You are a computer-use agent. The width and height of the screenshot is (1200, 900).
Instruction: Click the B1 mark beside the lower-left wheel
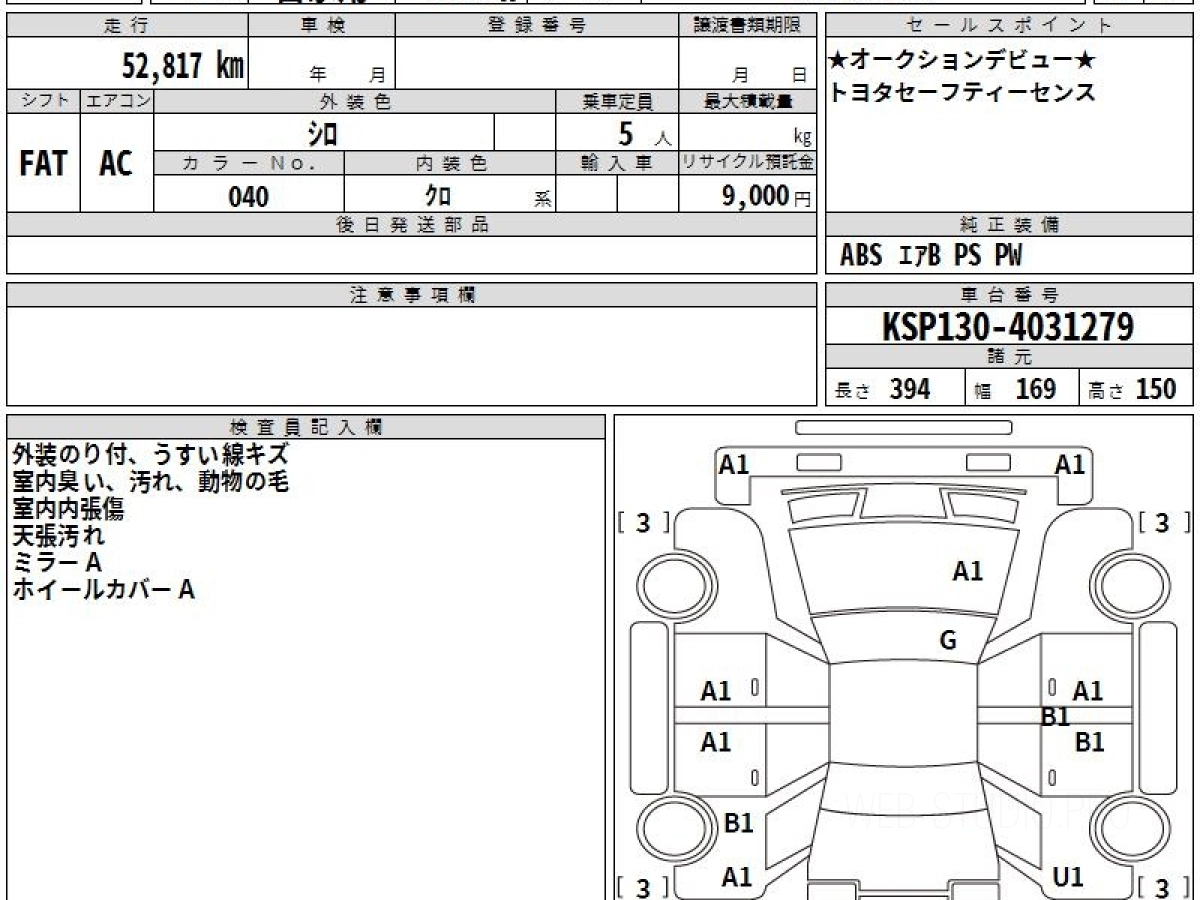pyautogui.click(x=738, y=823)
